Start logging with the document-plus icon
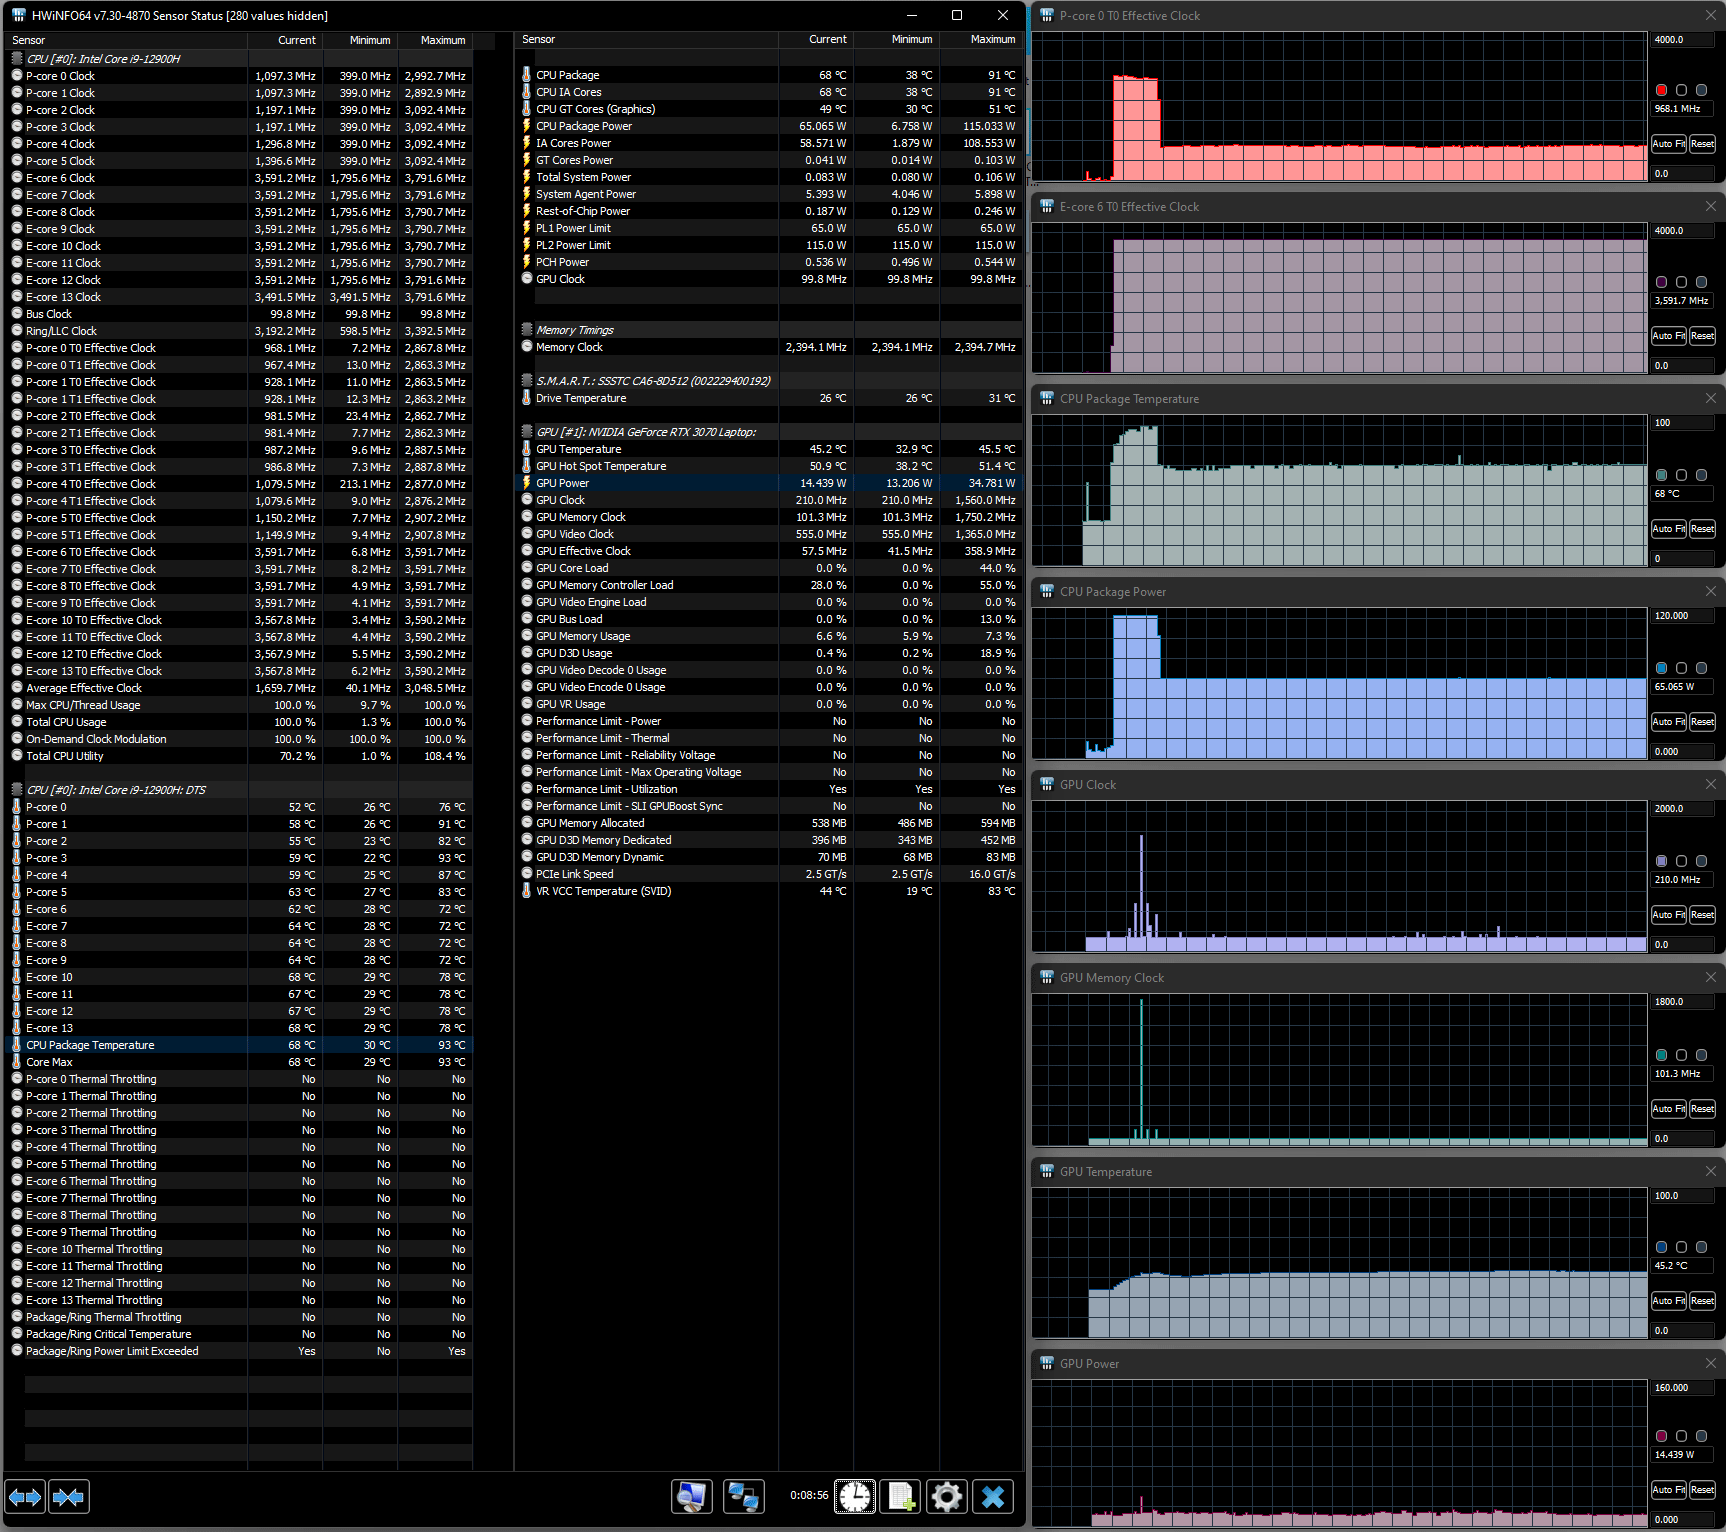1726x1532 pixels. [901, 1497]
